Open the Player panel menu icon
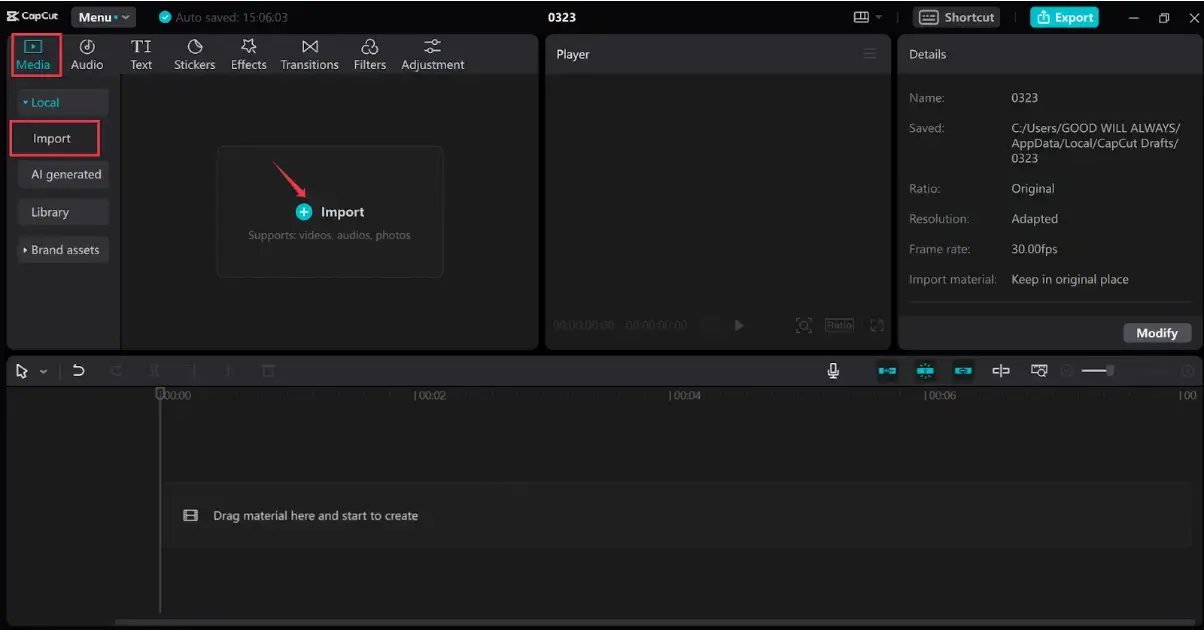Image resolution: width=1204 pixels, height=630 pixels. 870,54
